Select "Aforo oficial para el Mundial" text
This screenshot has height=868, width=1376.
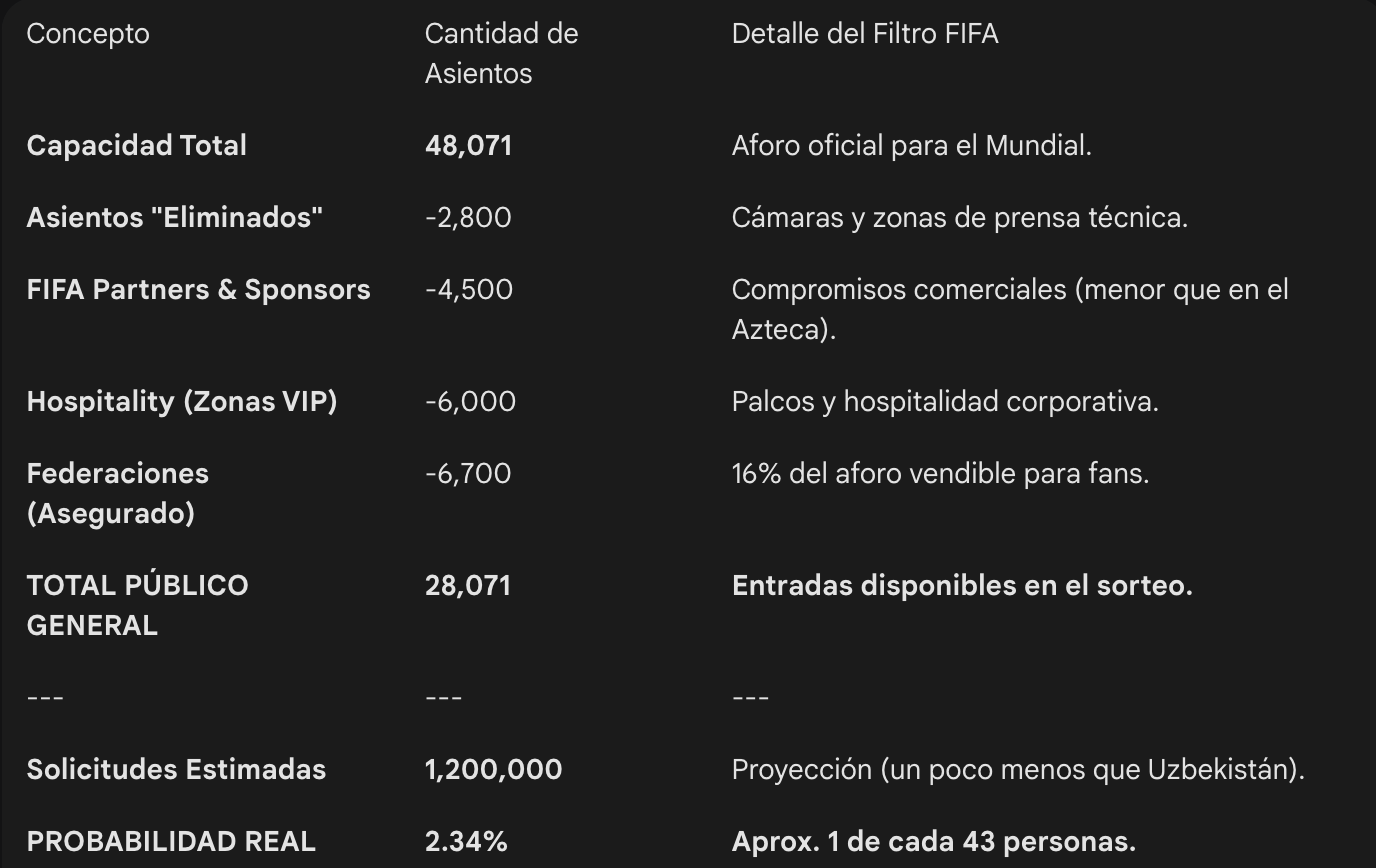click(x=911, y=146)
